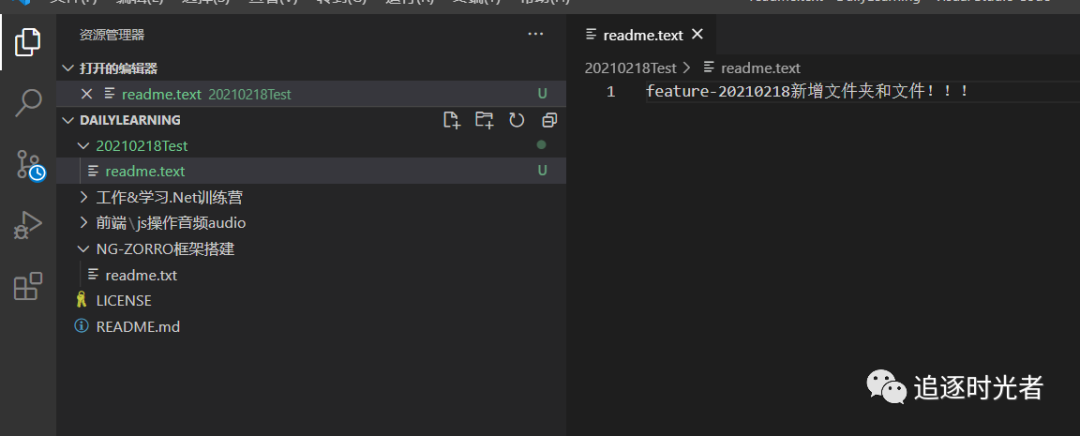Click the green dot beside 20210218Test folder
This screenshot has width=1080, height=436.
pyautogui.click(x=541, y=145)
